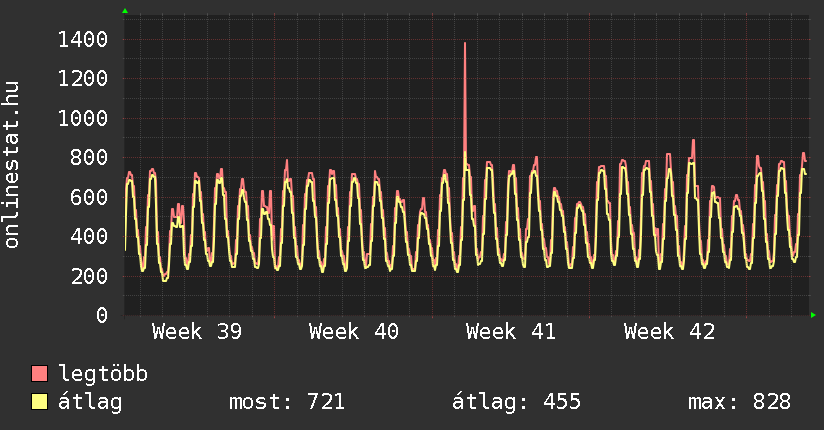
Task: Click the Week 39 axis label
Action: [x=197, y=332]
